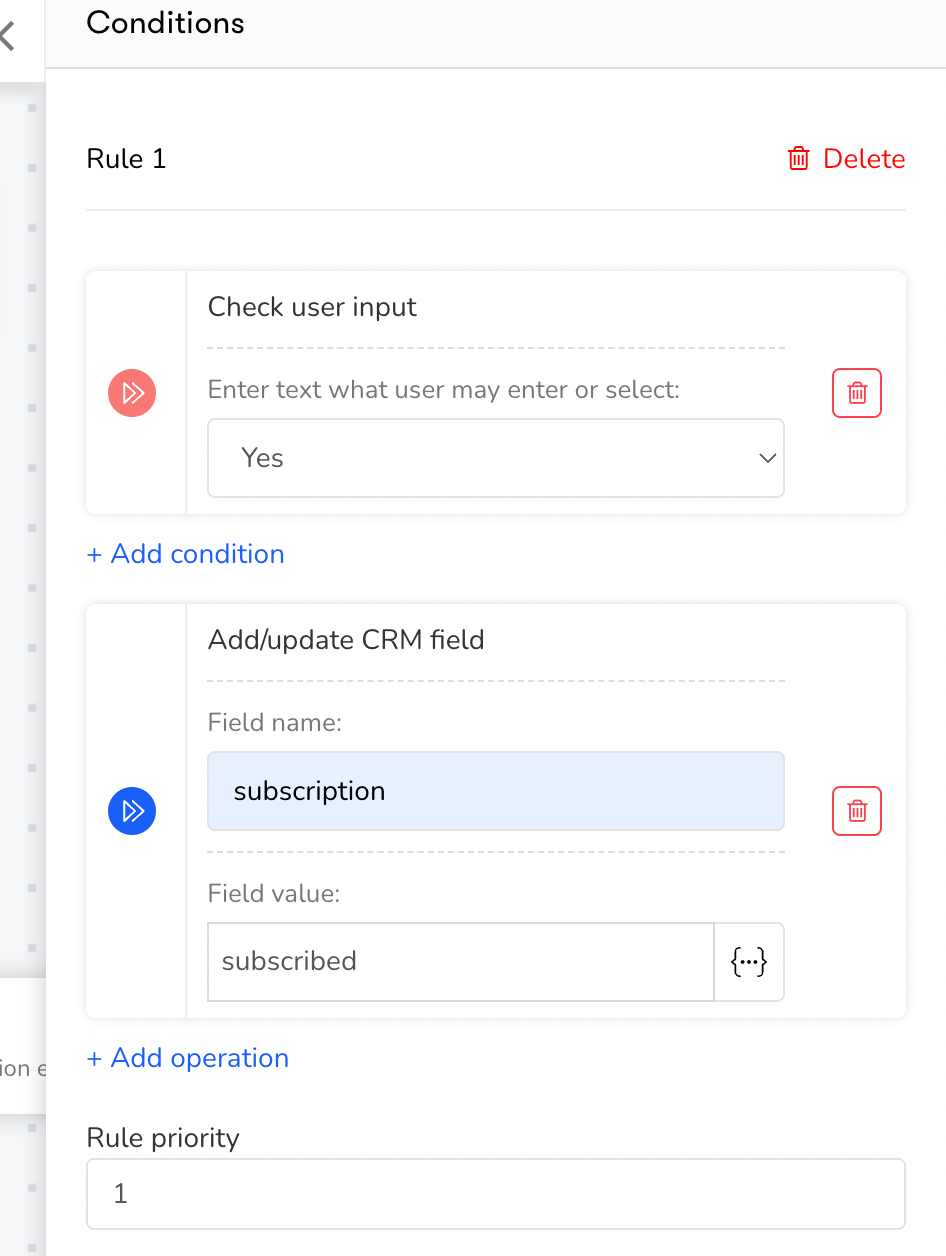Remove the Add/update CRM field operation

[857, 810]
